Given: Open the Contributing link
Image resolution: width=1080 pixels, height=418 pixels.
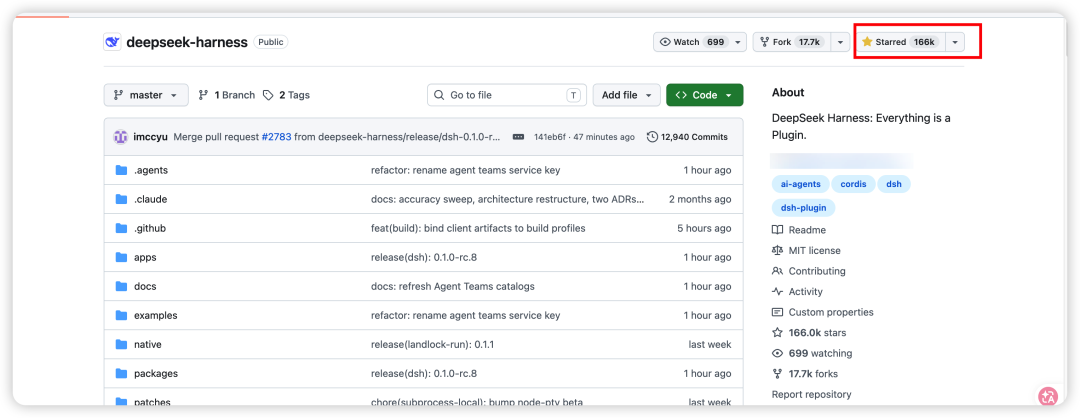Looking at the screenshot, I should click(809, 271).
